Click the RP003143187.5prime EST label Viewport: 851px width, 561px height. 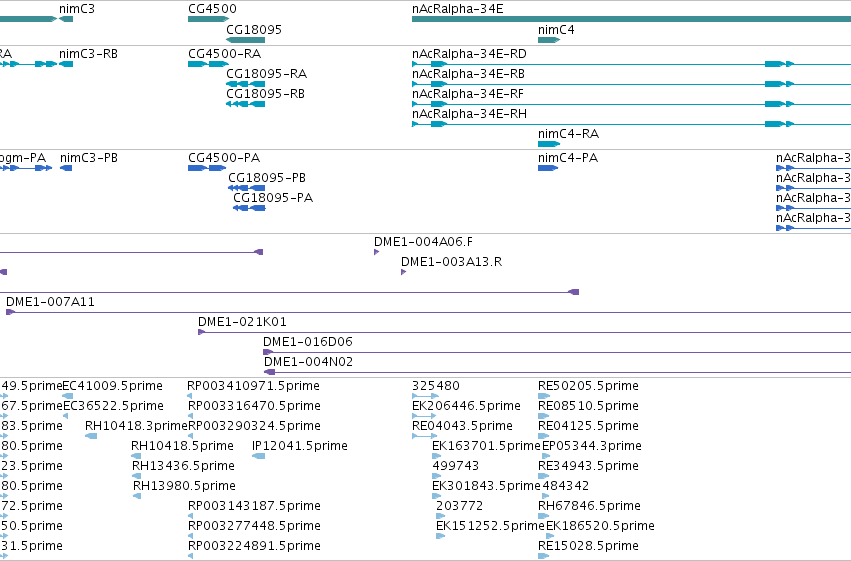pyautogui.click(x=254, y=506)
